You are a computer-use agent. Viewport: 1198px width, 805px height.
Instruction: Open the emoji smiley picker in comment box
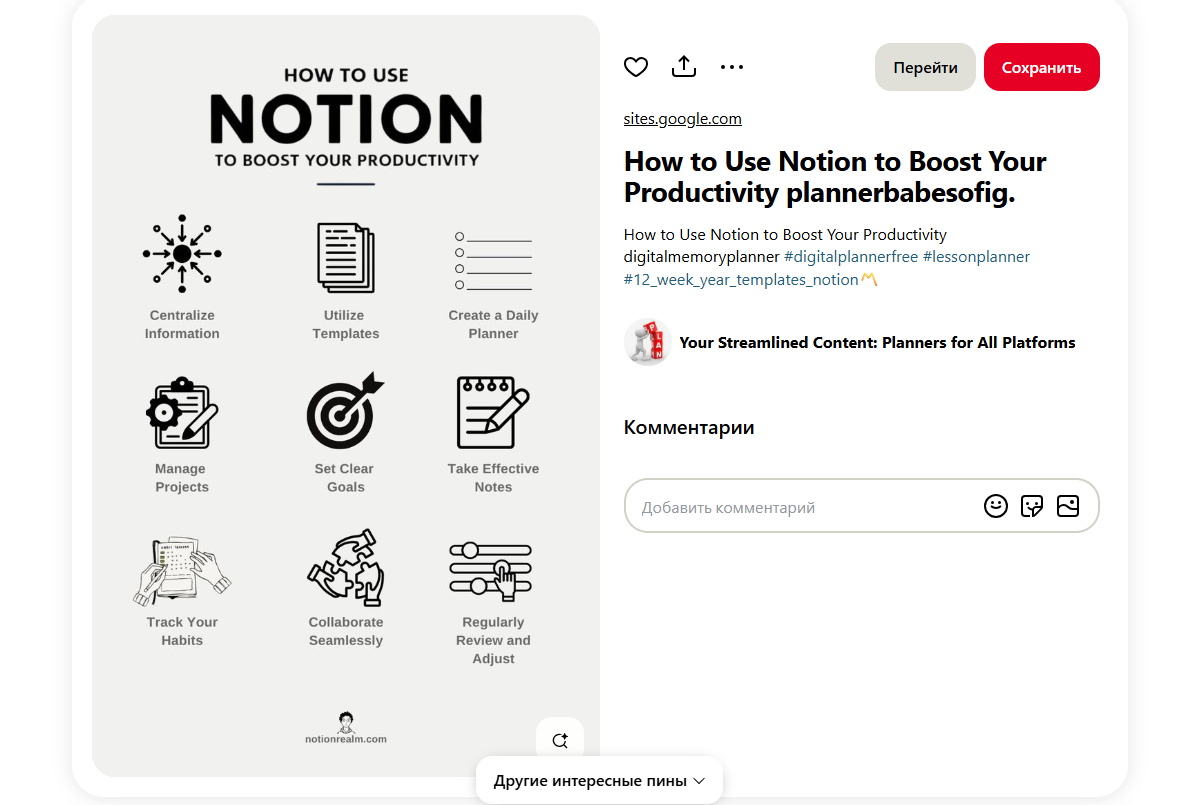pos(996,506)
